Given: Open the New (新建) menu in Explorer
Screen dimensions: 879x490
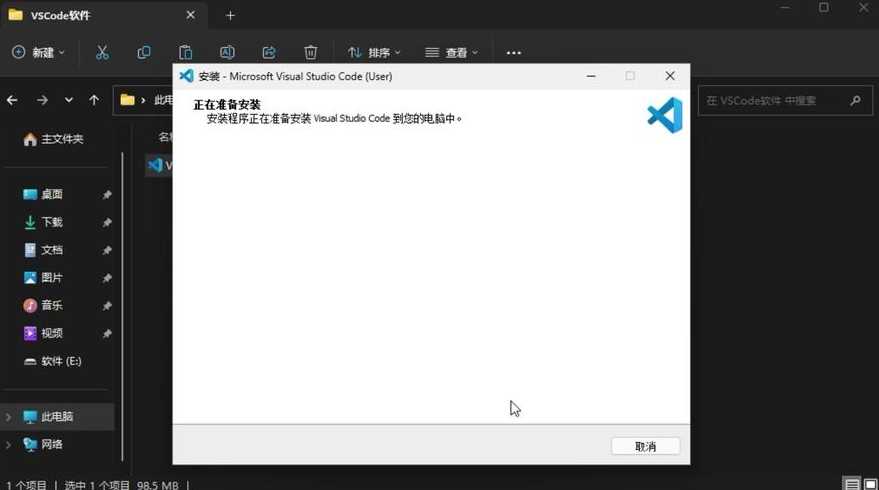Looking at the screenshot, I should click(x=38, y=53).
